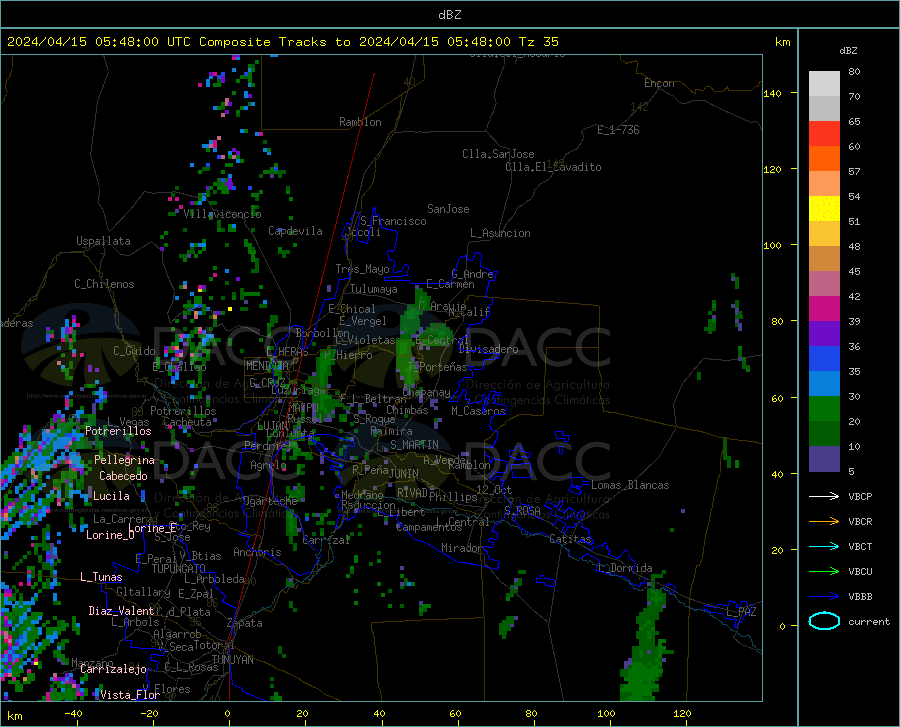The image size is (900, 727).
Task: Click the dBZ header above the color scale
Action: (x=848, y=51)
